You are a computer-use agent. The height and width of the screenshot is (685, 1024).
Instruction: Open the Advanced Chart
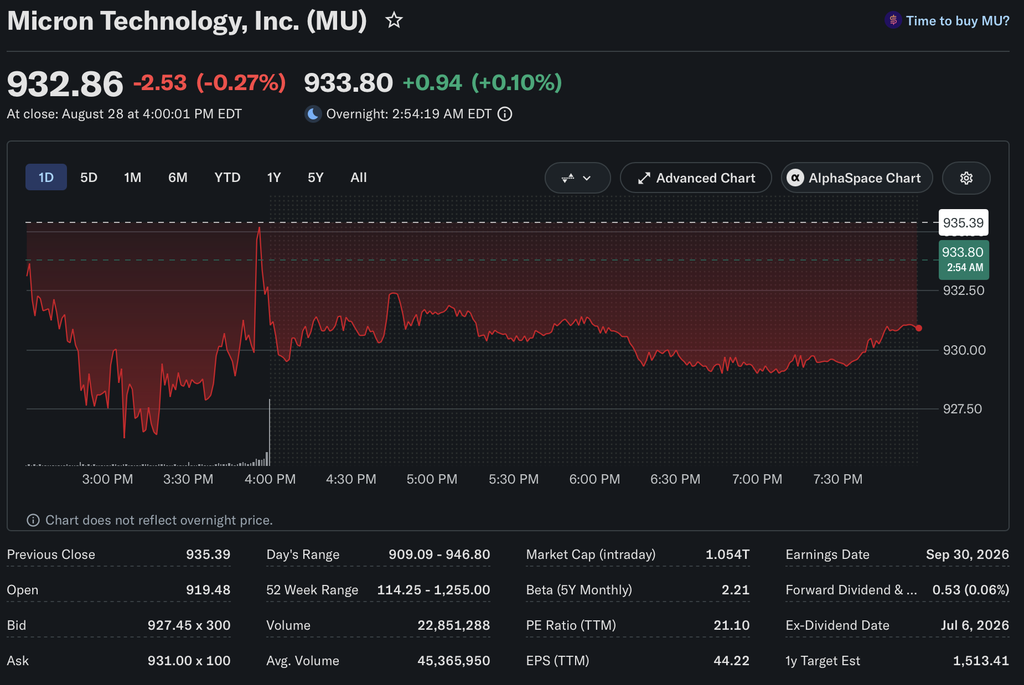(696, 178)
